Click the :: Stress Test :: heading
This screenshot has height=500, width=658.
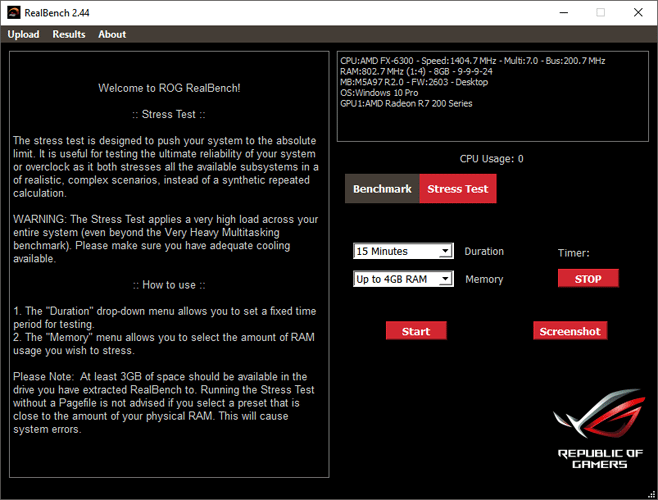[x=169, y=114]
